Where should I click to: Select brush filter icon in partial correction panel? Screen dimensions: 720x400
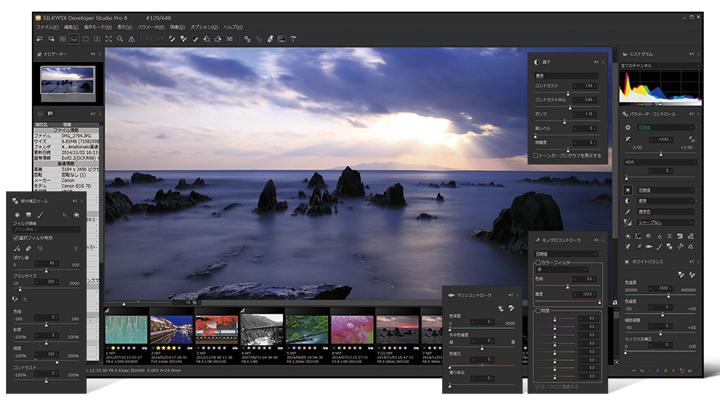40,215
